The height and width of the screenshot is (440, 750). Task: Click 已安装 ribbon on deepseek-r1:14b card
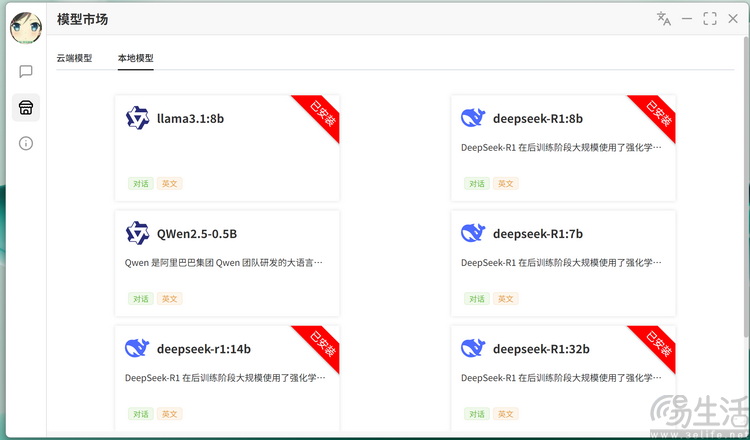322,344
